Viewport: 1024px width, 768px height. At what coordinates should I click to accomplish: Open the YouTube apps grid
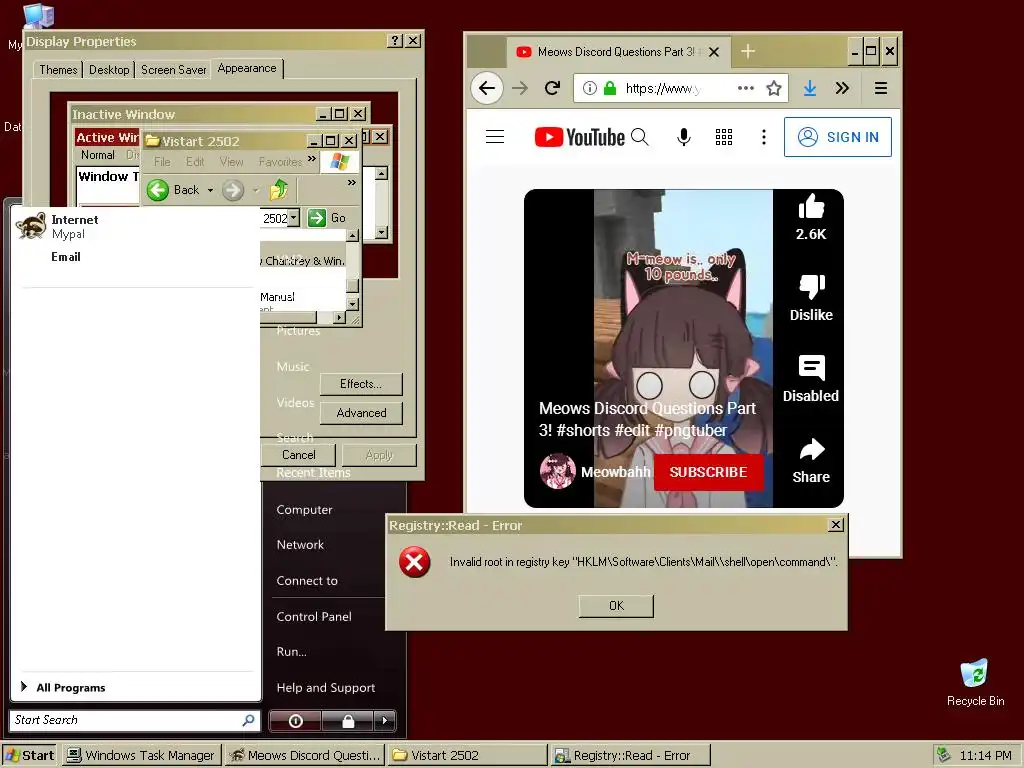point(724,136)
